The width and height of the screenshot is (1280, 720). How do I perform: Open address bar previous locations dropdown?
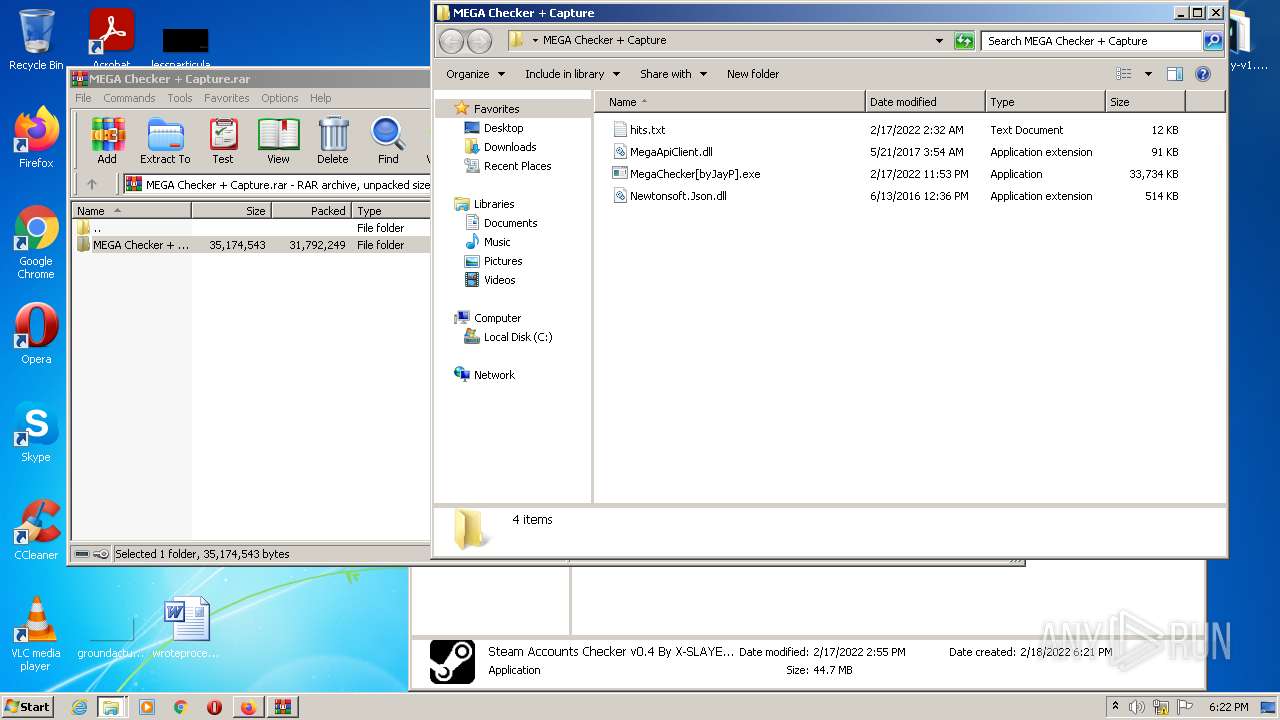click(x=939, y=41)
